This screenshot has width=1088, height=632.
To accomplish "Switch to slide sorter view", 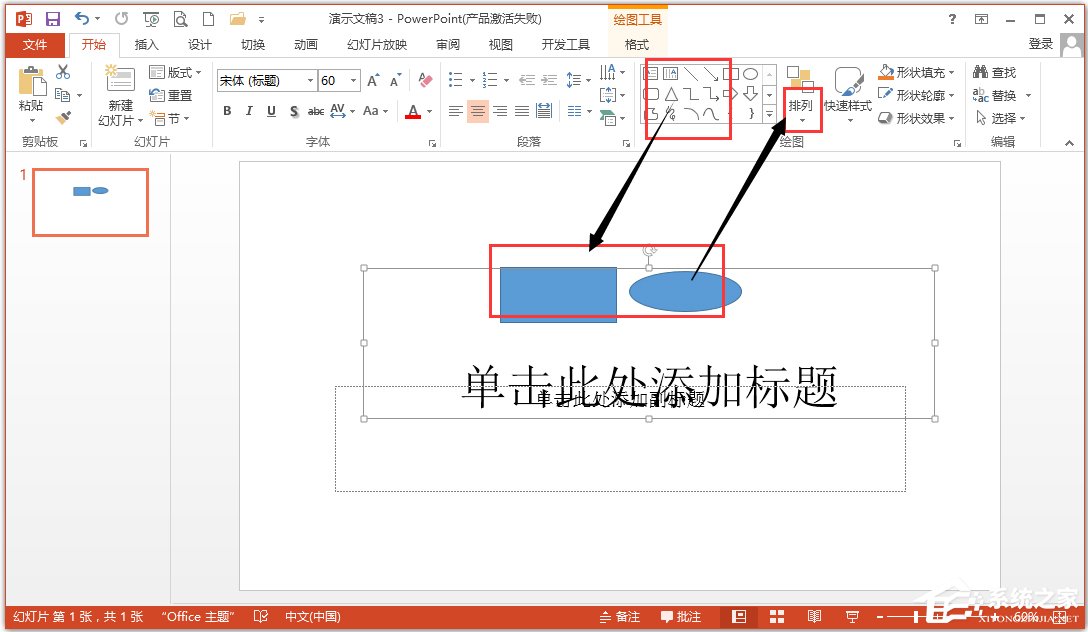I will [x=777, y=617].
